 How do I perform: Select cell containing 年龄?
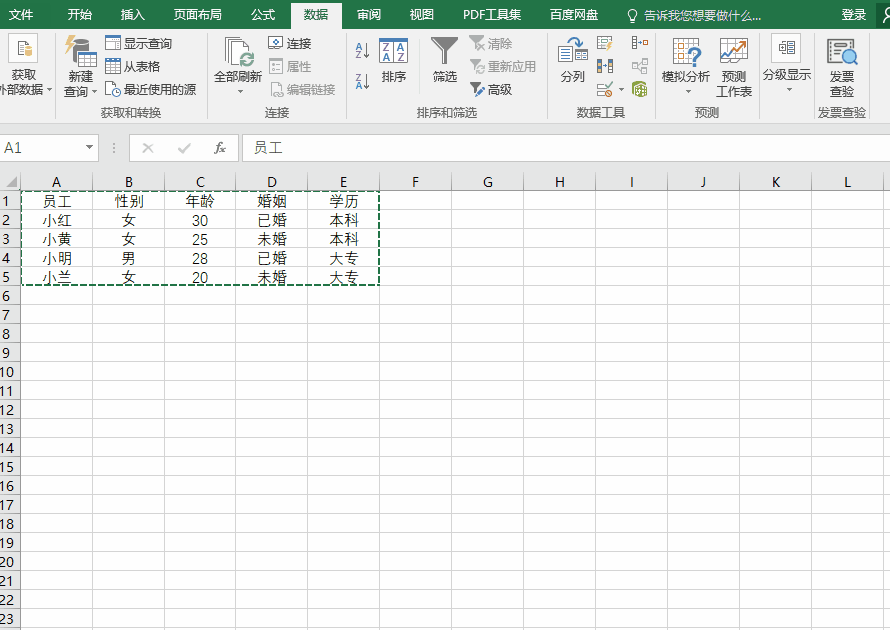(x=200, y=201)
